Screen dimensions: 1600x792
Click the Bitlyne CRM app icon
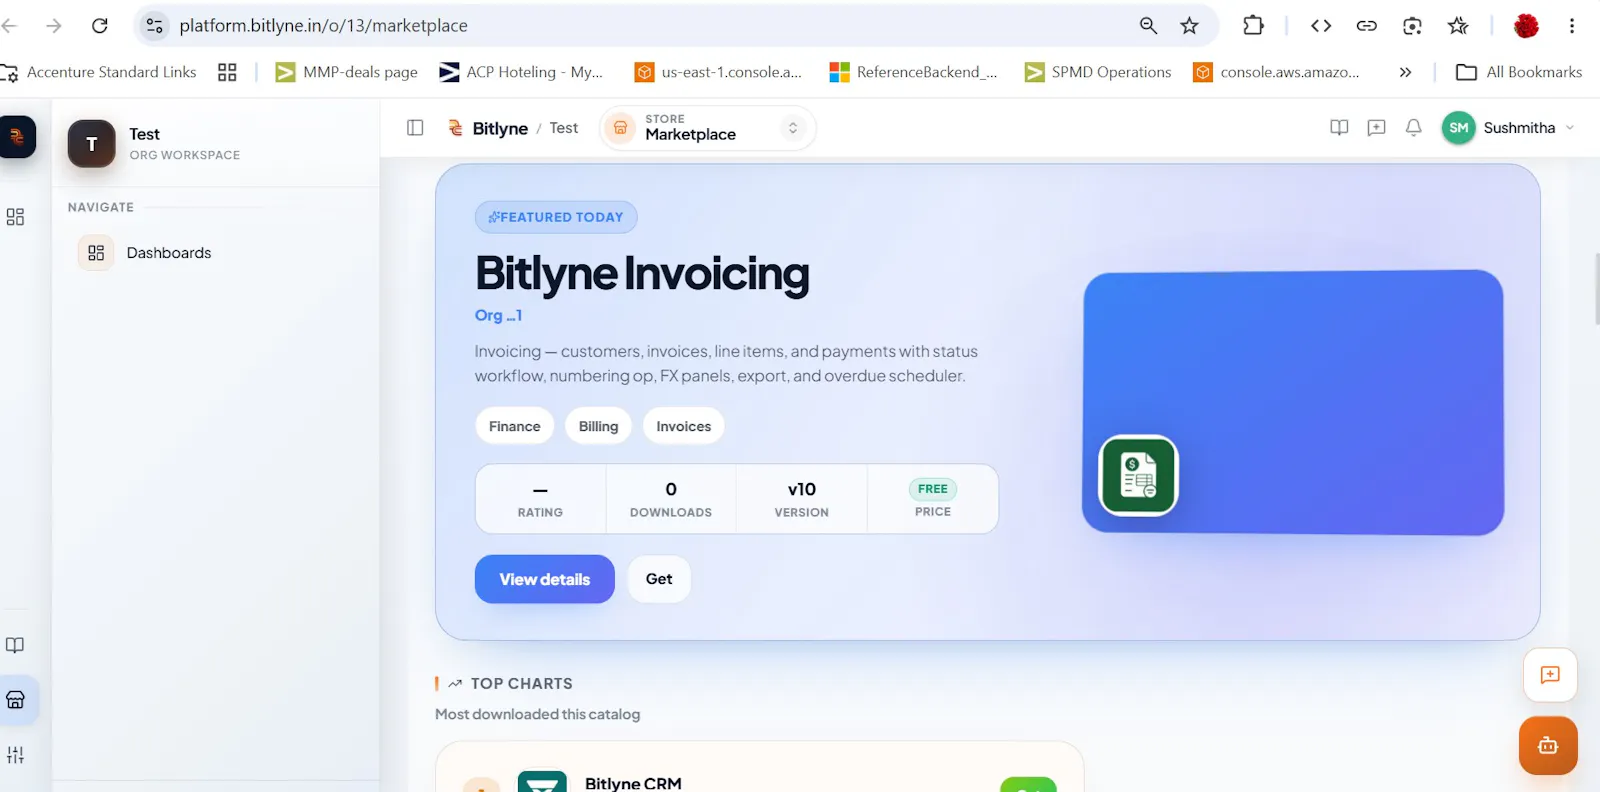pyautogui.click(x=542, y=781)
